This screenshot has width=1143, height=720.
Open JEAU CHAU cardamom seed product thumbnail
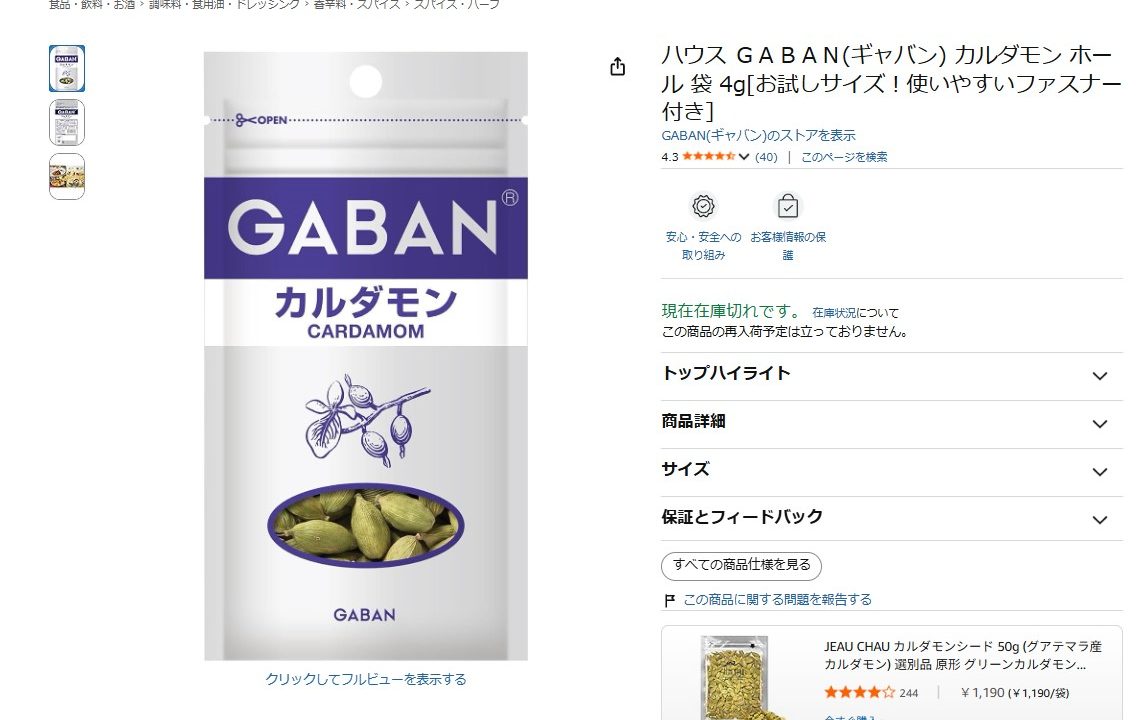pos(733,678)
